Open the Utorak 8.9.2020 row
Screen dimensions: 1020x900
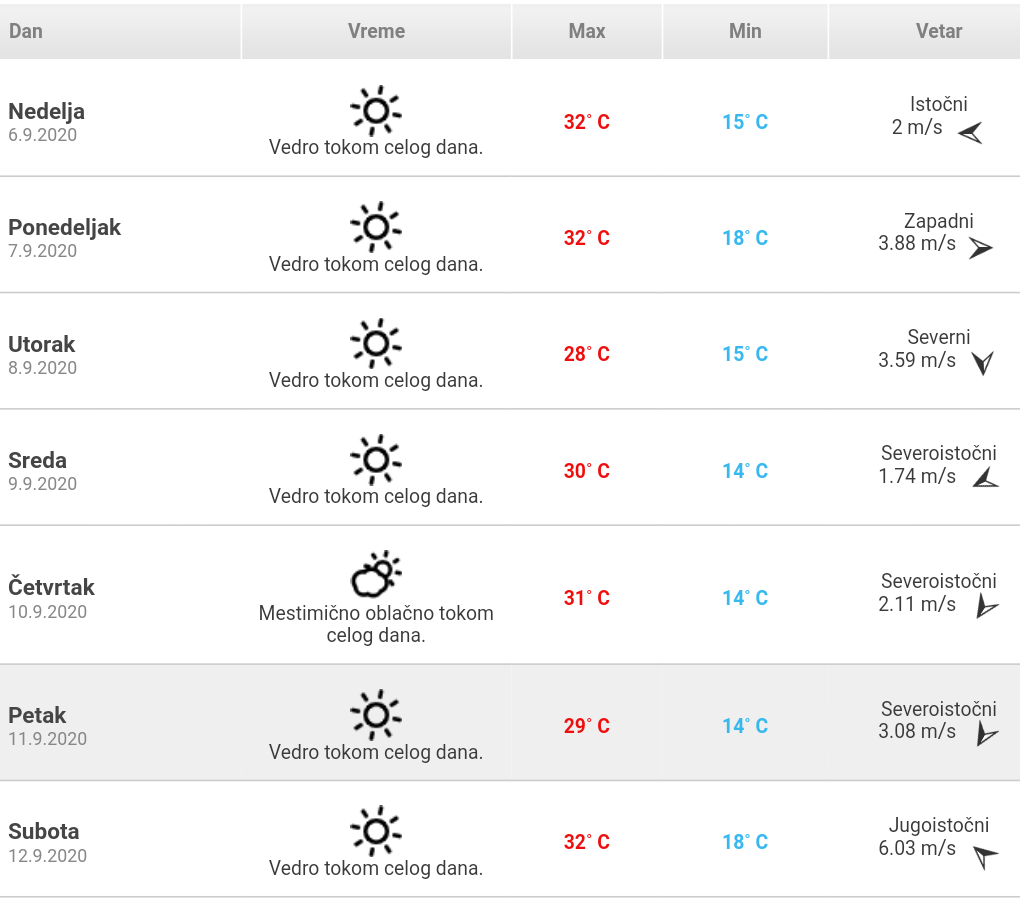click(x=510, y=351)
